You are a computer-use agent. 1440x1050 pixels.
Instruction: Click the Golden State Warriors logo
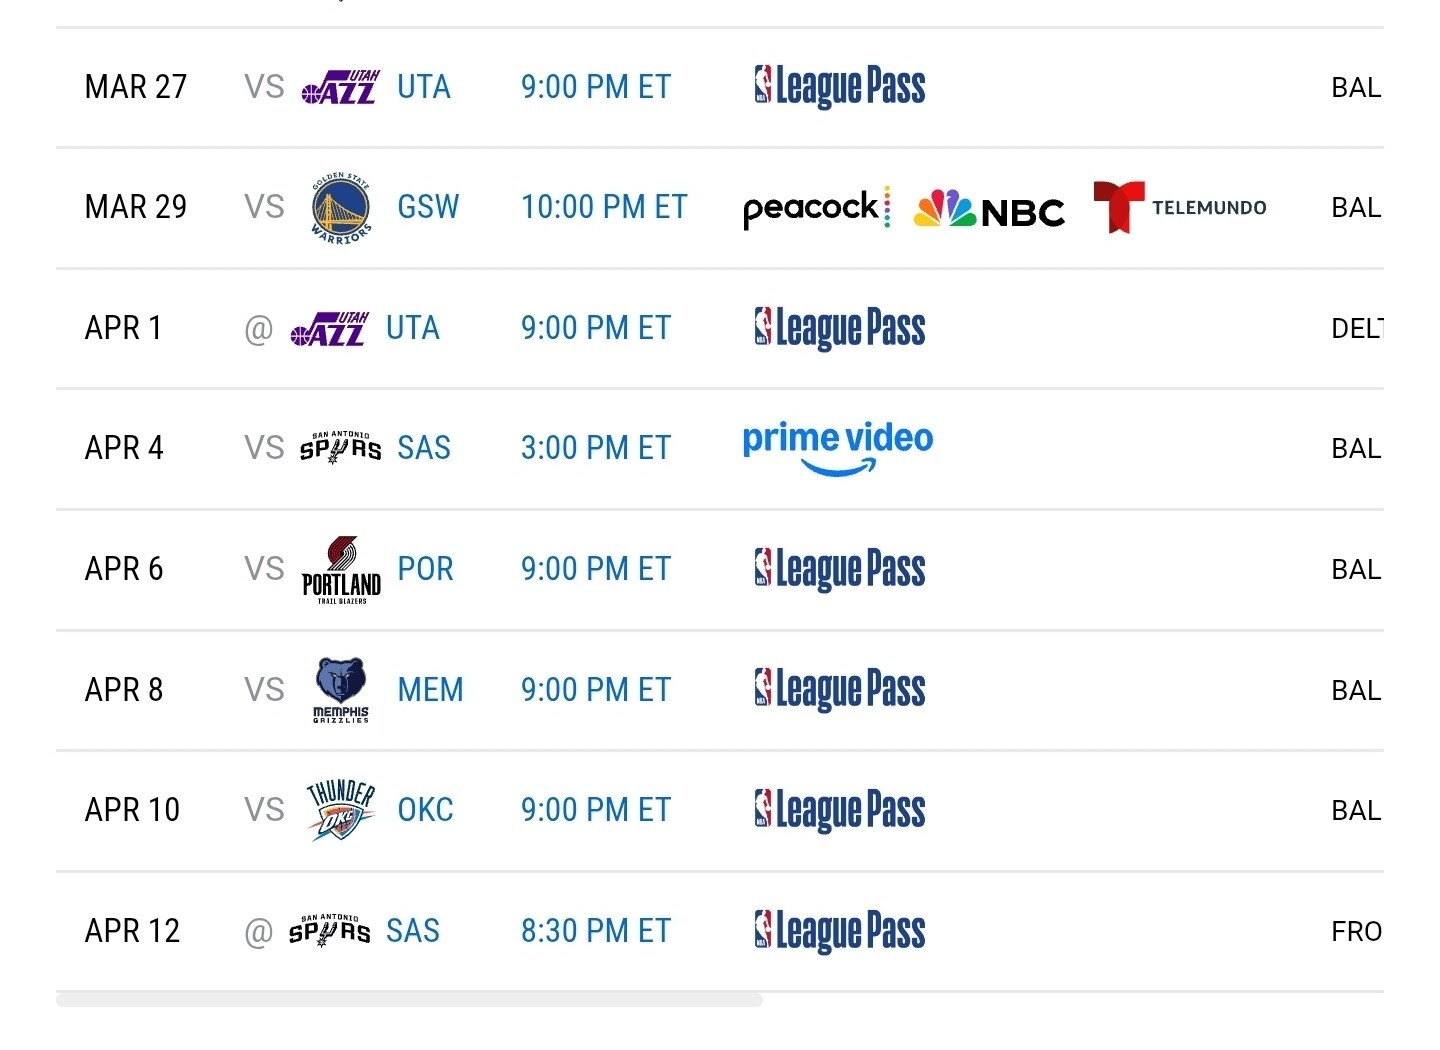pos(341,208)
